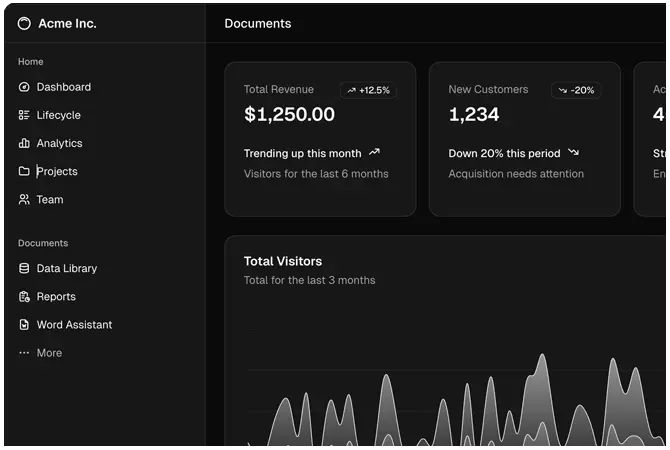
Task: Click the Total Revenue card amount
Action: (289, 114)
